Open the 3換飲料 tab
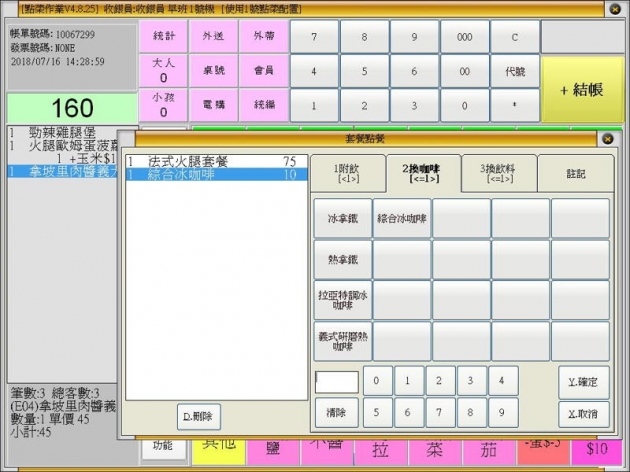 (497, 173)
